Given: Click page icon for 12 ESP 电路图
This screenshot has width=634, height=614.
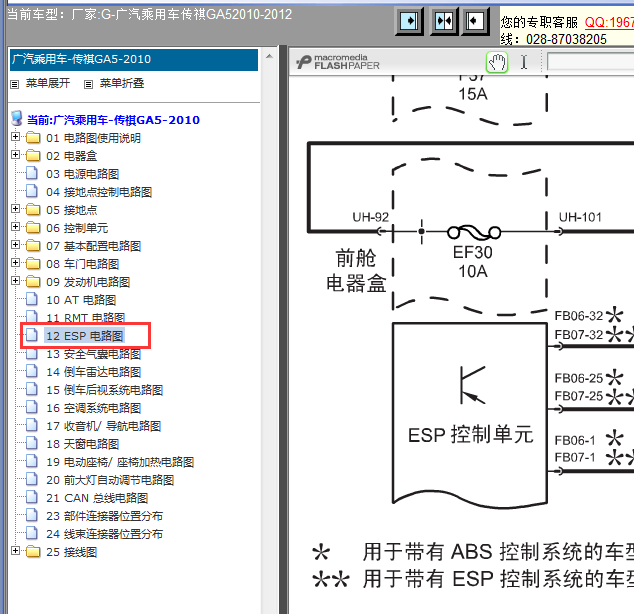Looking at the screenshot, I should pos(32,335).
